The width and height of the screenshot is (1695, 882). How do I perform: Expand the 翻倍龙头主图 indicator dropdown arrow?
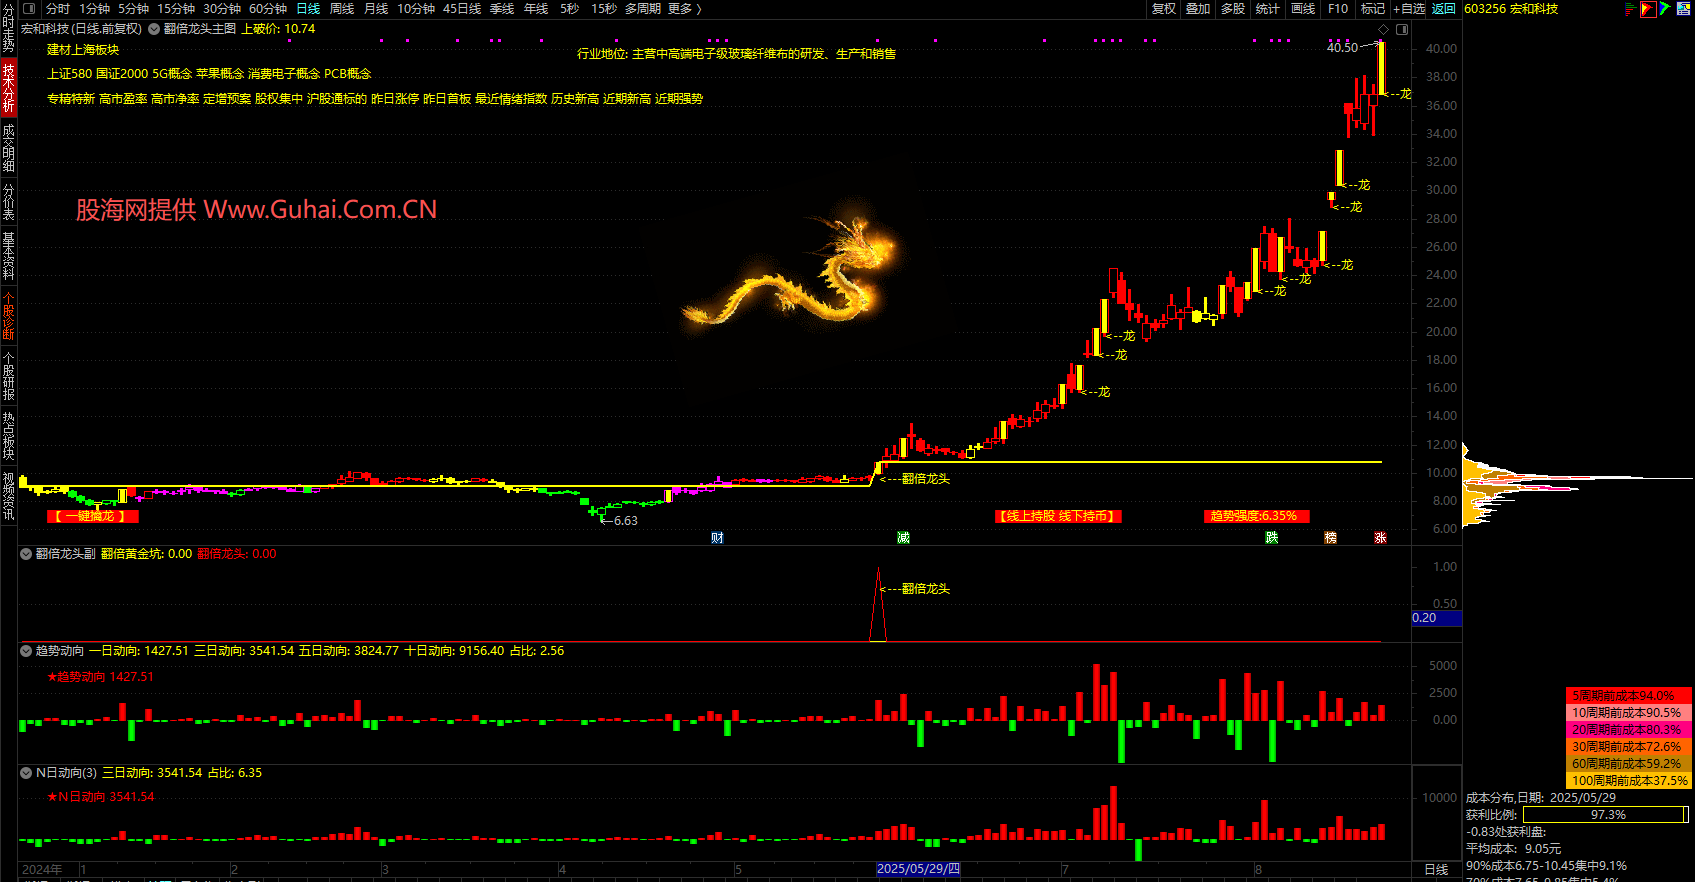(154, 29)
